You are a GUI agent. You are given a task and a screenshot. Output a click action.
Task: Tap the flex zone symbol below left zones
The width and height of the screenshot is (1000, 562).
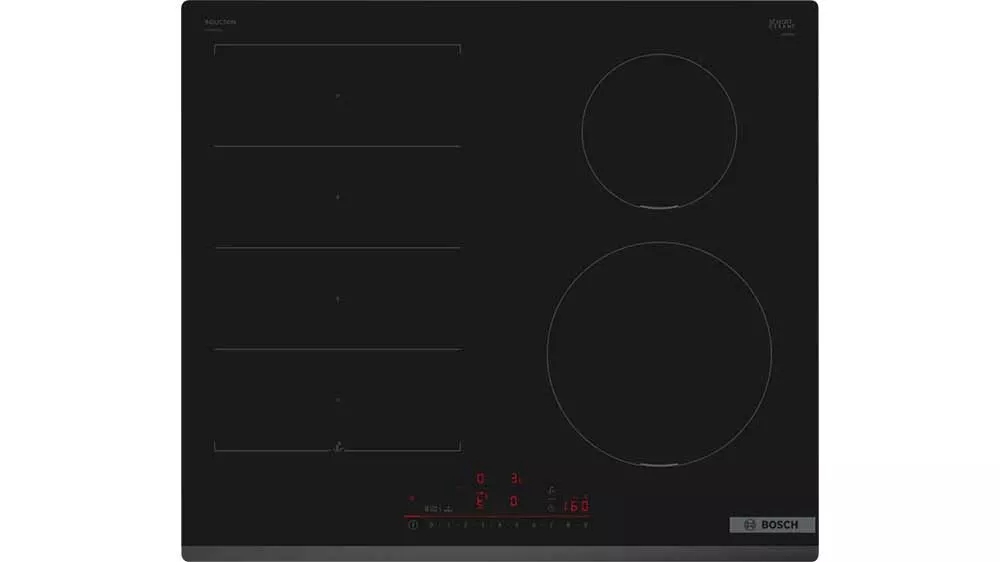(x=337, y=447)
